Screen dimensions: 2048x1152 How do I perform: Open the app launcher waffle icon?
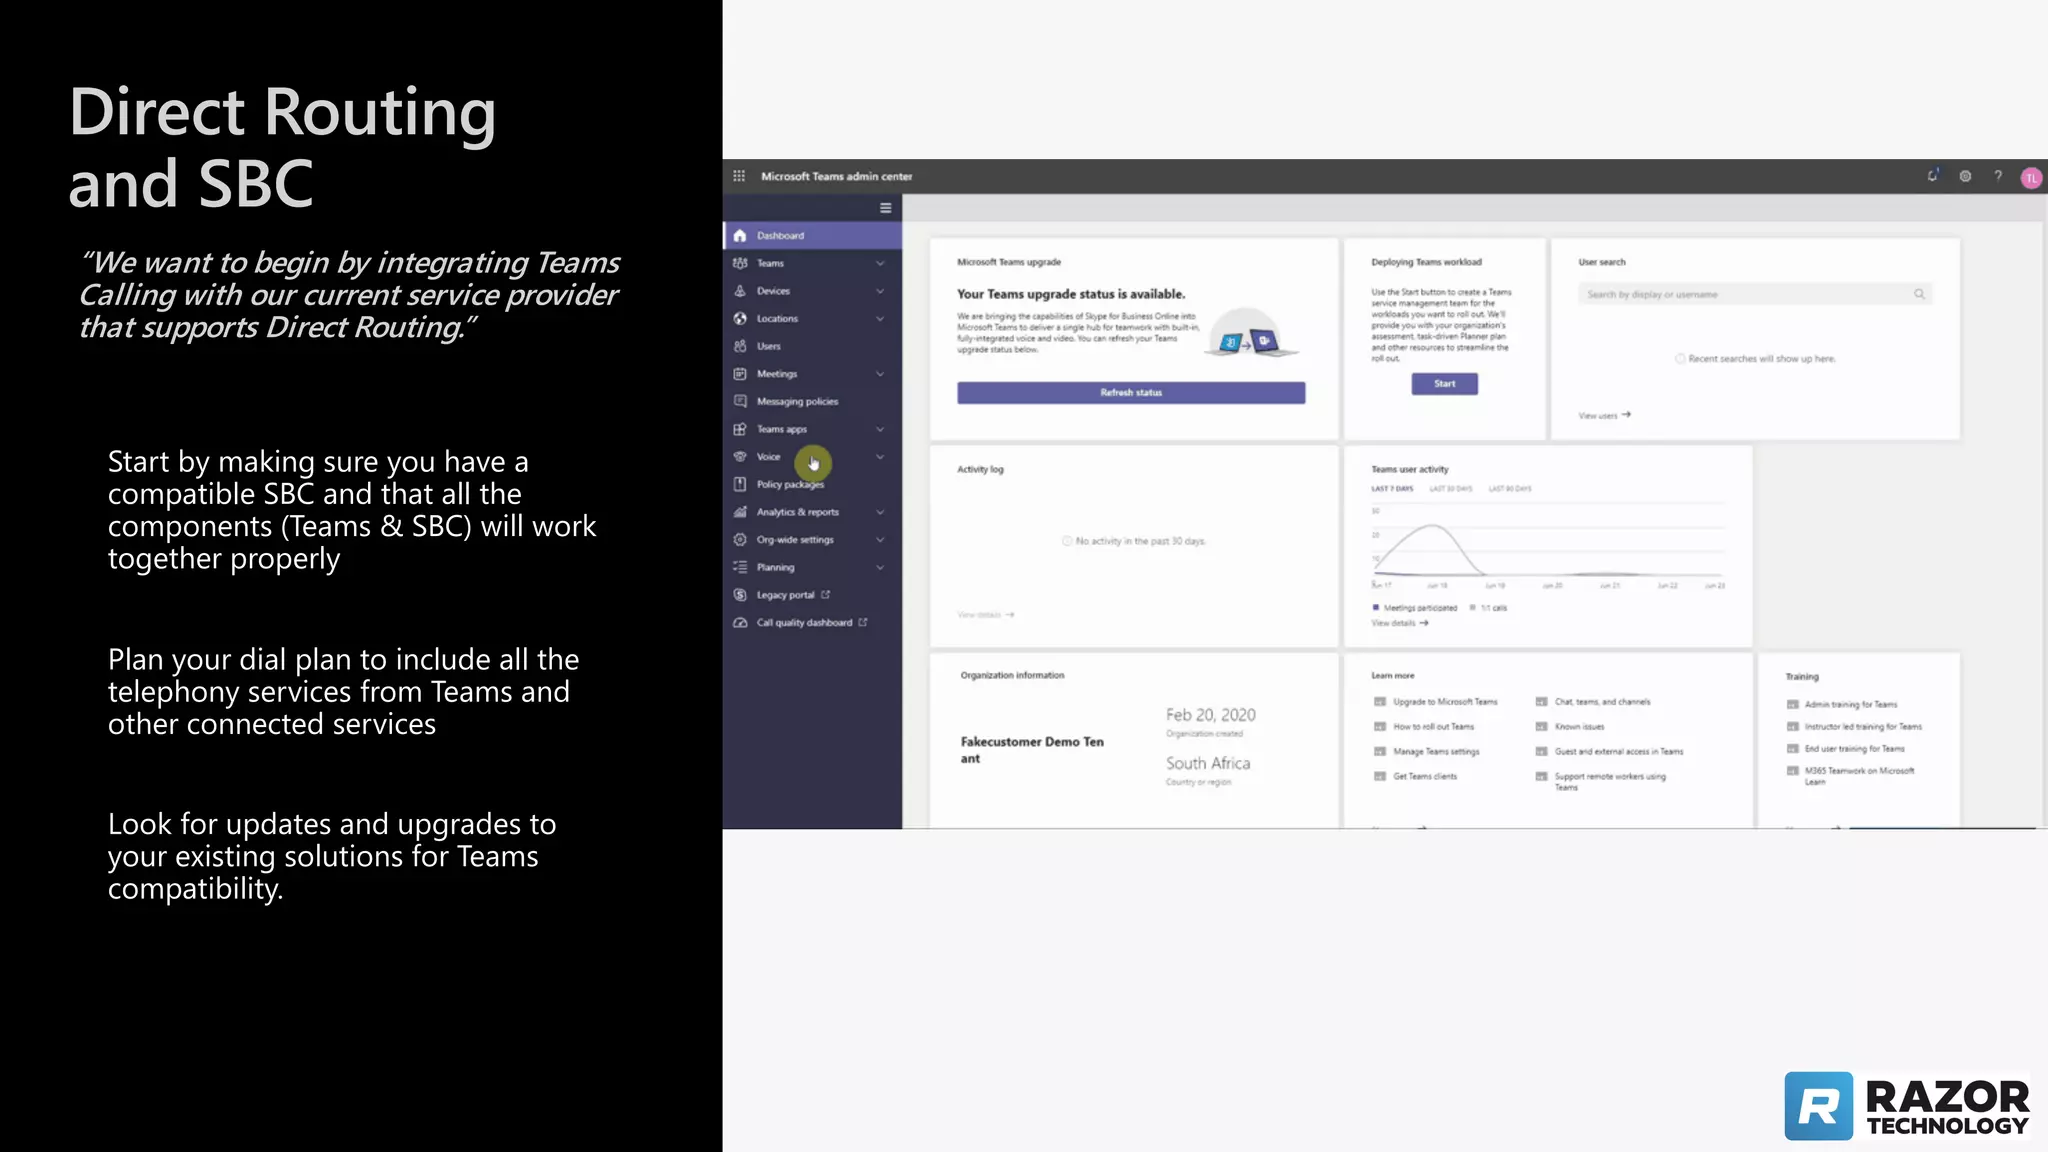[x=739, y=176]
